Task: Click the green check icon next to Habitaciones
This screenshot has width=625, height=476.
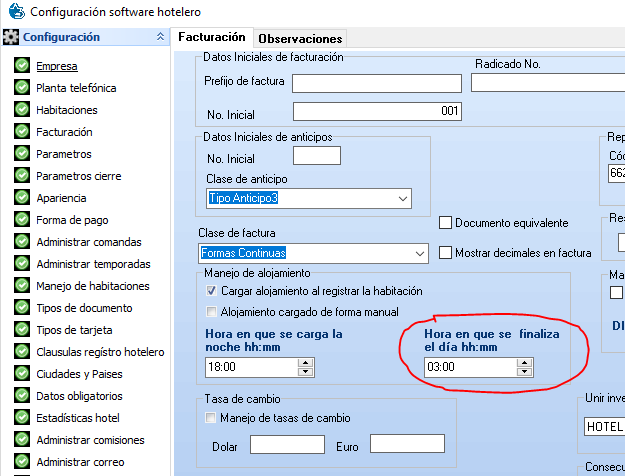Action: click(x=22, y=110)
